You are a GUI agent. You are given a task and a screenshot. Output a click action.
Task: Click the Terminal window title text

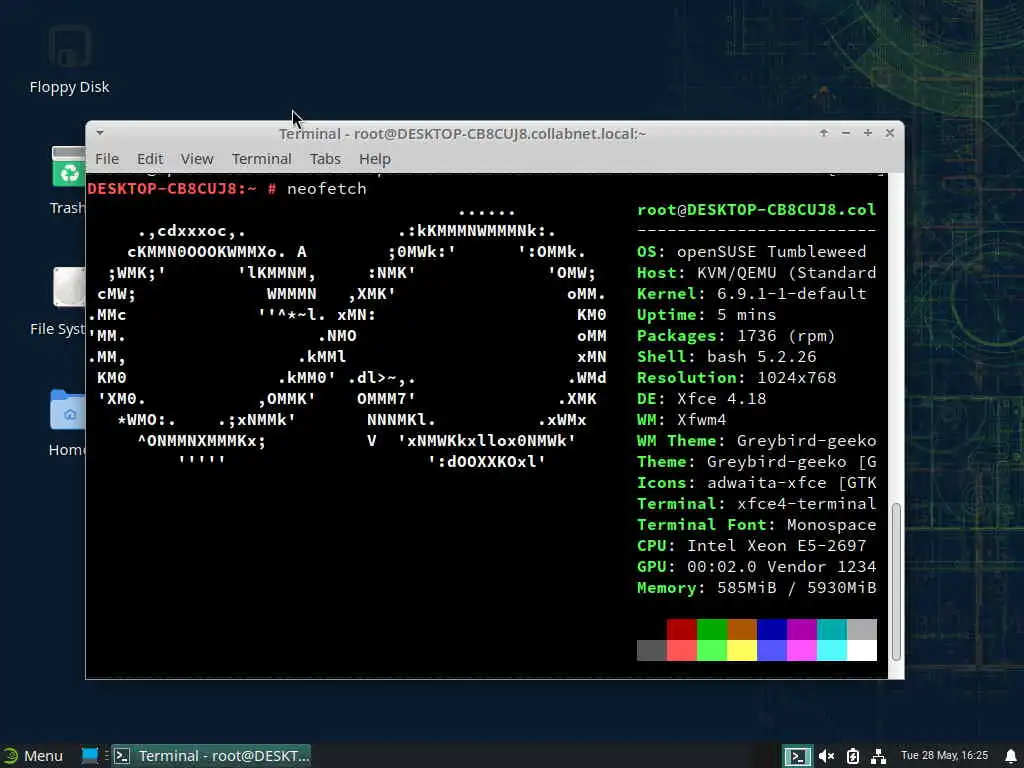(462, 134)
